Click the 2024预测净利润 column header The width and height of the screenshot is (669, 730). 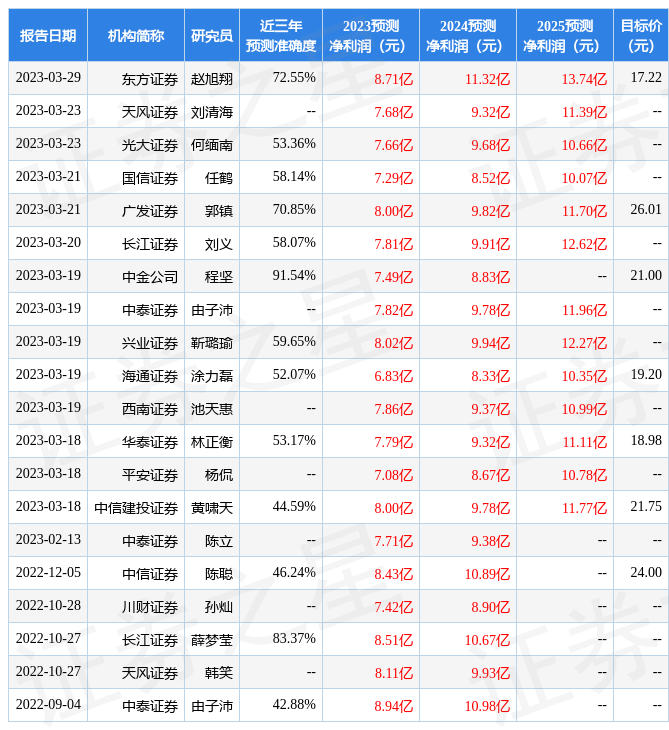[468, 35]
